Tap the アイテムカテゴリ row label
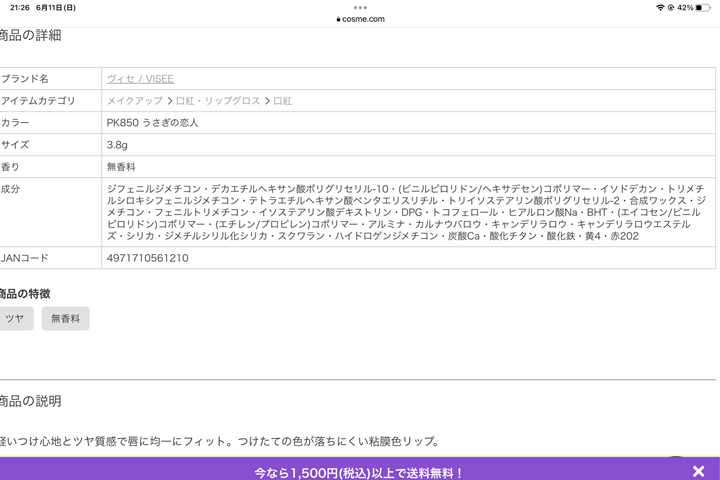 38,101
